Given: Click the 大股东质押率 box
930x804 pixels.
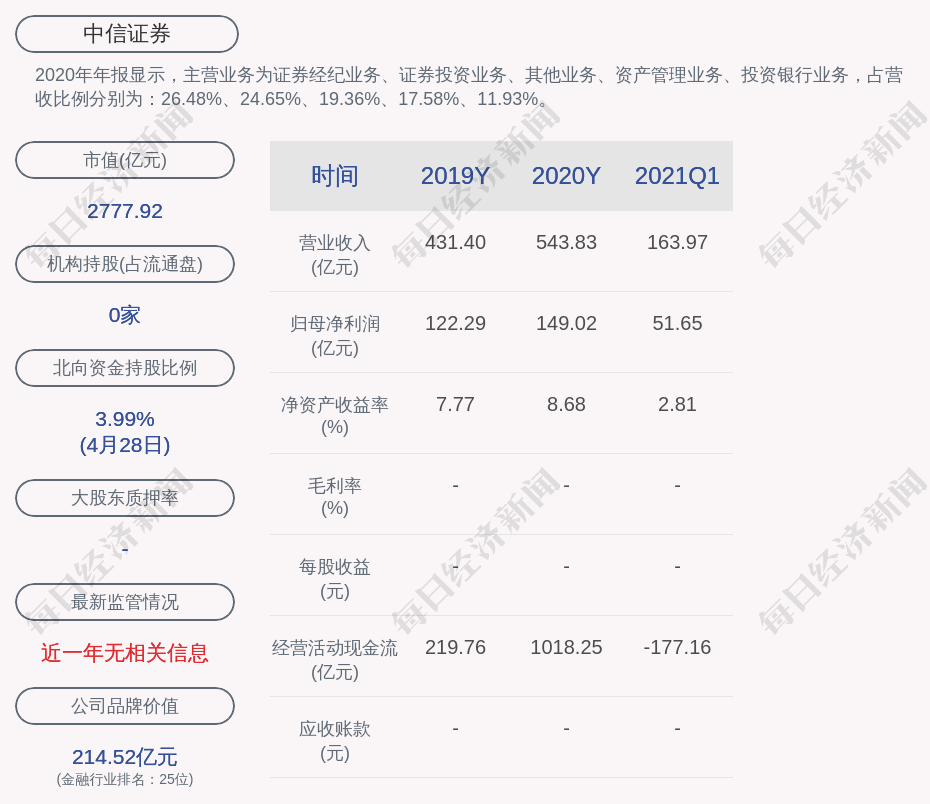Looking at the screenshot, I should 125,497.
